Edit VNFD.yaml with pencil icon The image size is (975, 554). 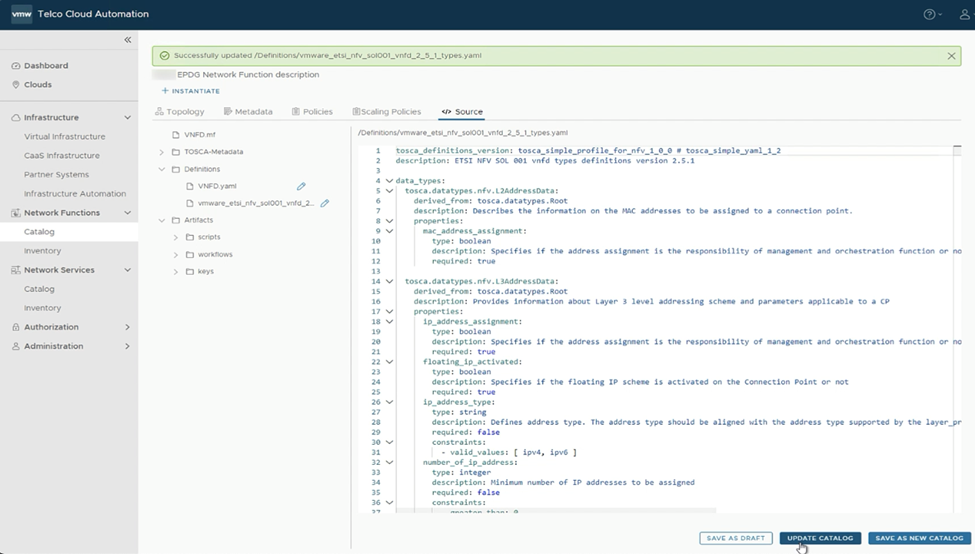pyautogui.click(x=301, y=186)
